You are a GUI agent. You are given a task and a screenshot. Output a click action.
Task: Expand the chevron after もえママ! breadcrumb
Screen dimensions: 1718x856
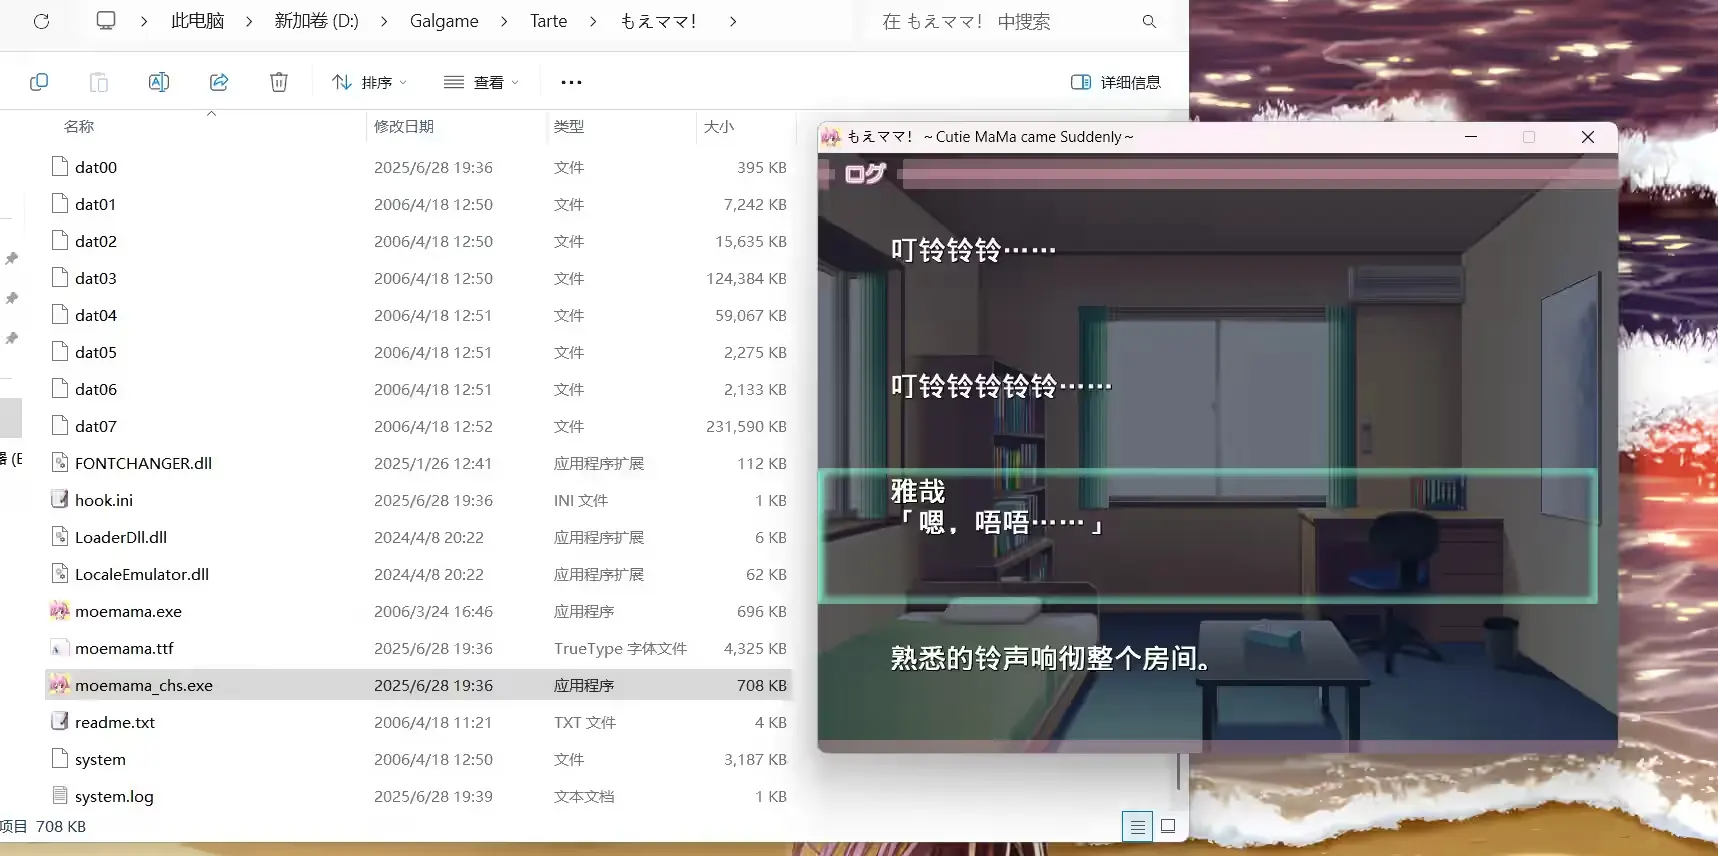tap(733, 21)
